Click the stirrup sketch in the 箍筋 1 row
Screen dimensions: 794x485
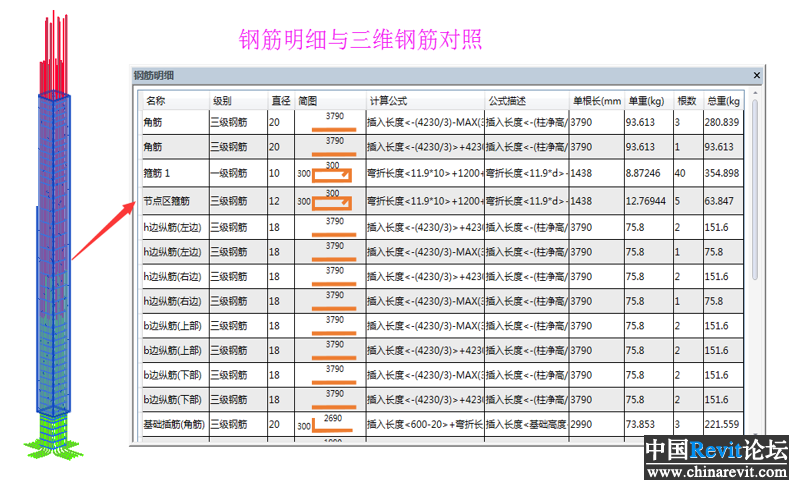[x=332, y=175]
